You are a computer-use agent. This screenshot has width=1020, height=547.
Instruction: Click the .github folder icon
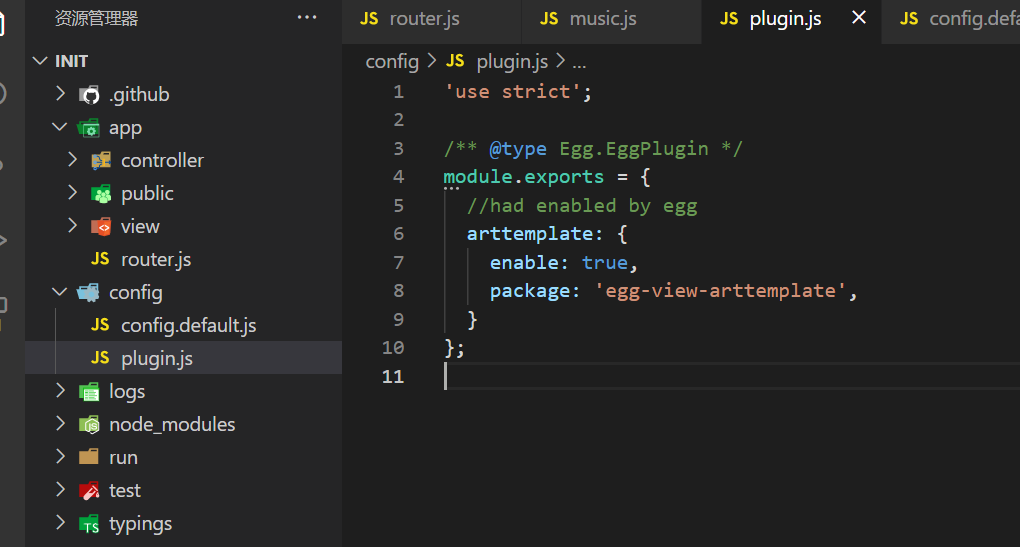point(90,95)
